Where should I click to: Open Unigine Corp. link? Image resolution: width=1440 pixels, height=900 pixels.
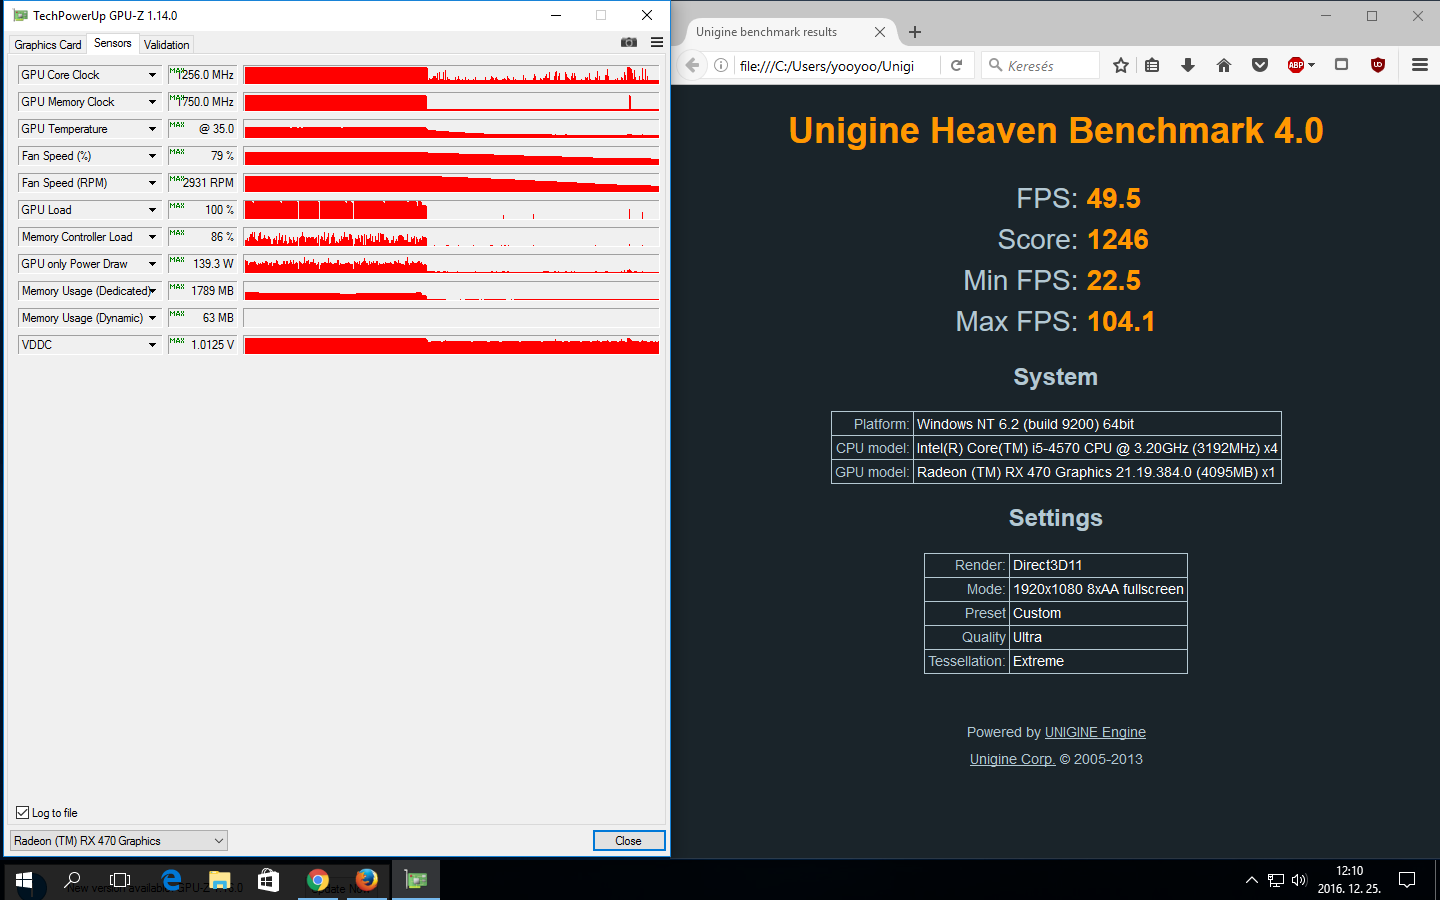point(1012,759)
